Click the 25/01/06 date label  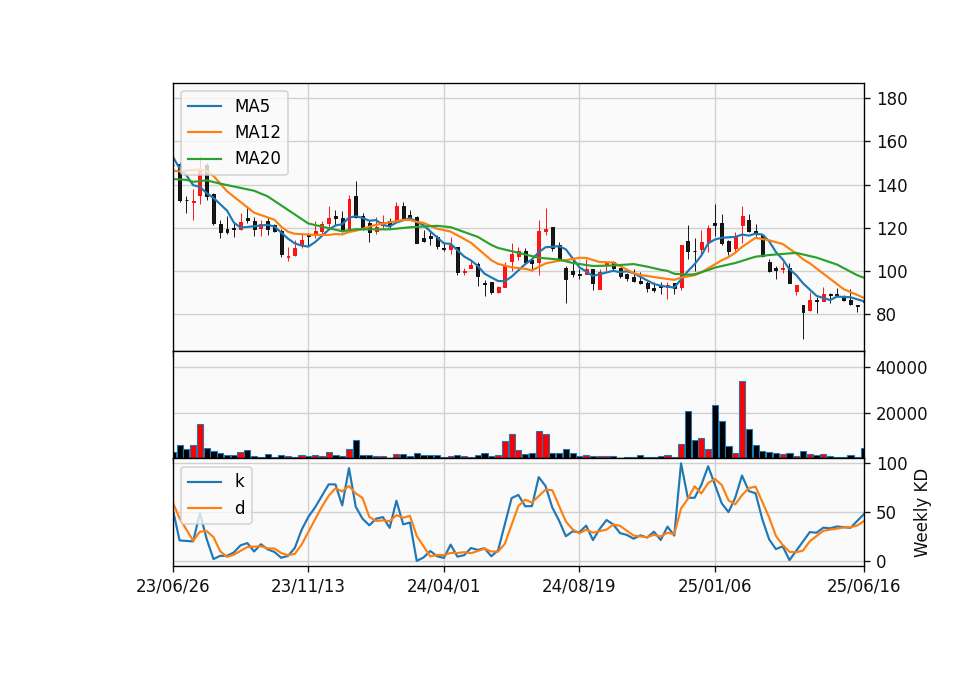coord(714,586)
